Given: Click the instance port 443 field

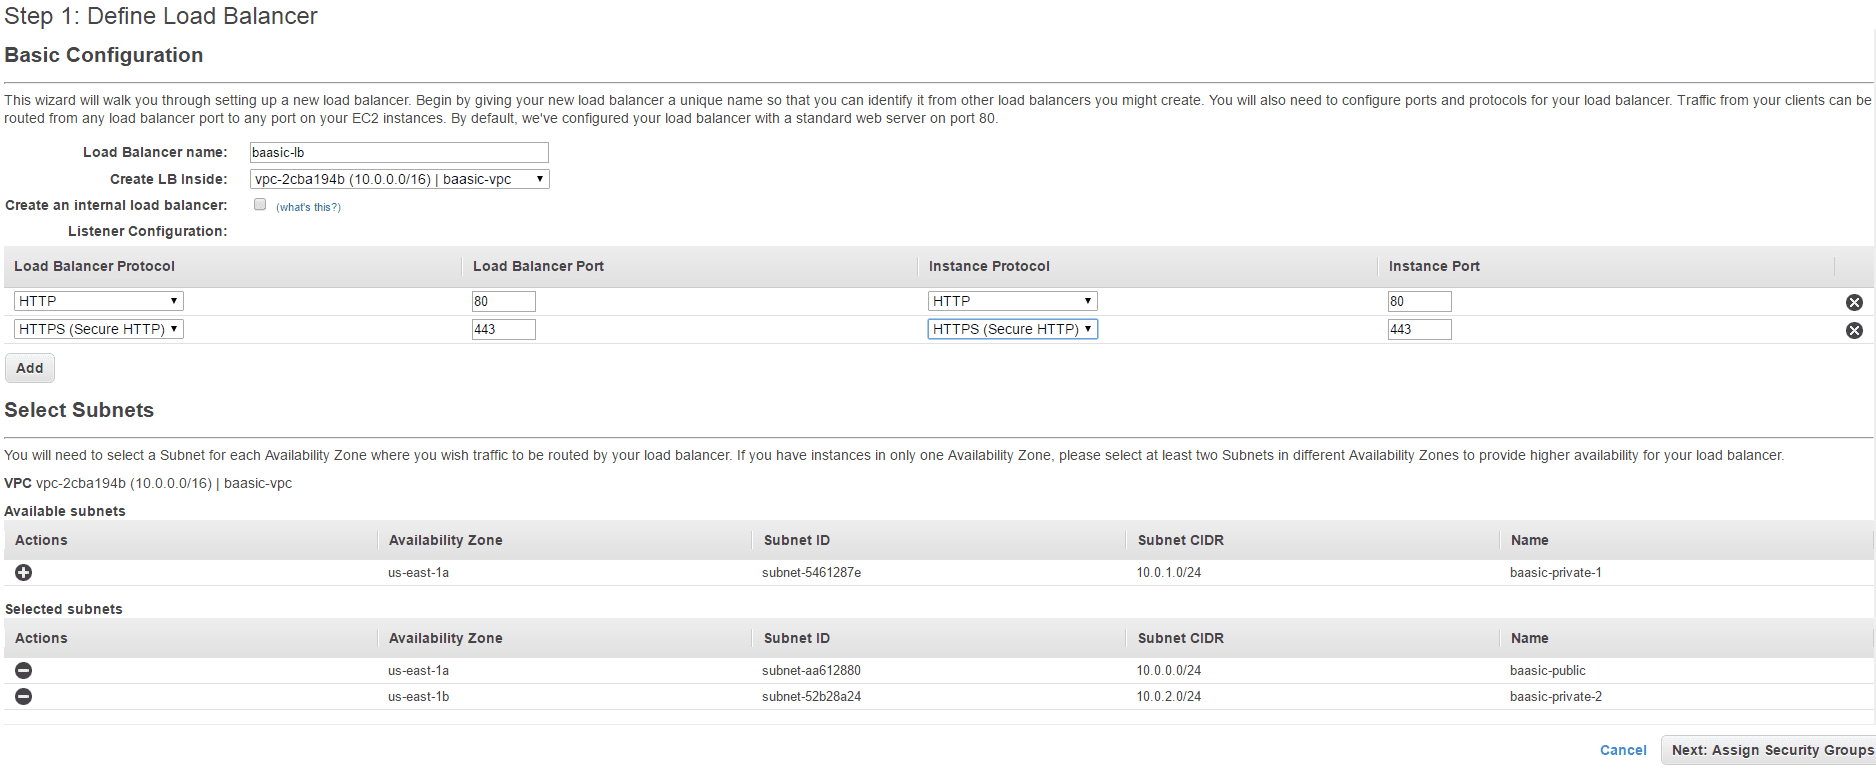Looking at the screenshot, I should (1419, 329).
